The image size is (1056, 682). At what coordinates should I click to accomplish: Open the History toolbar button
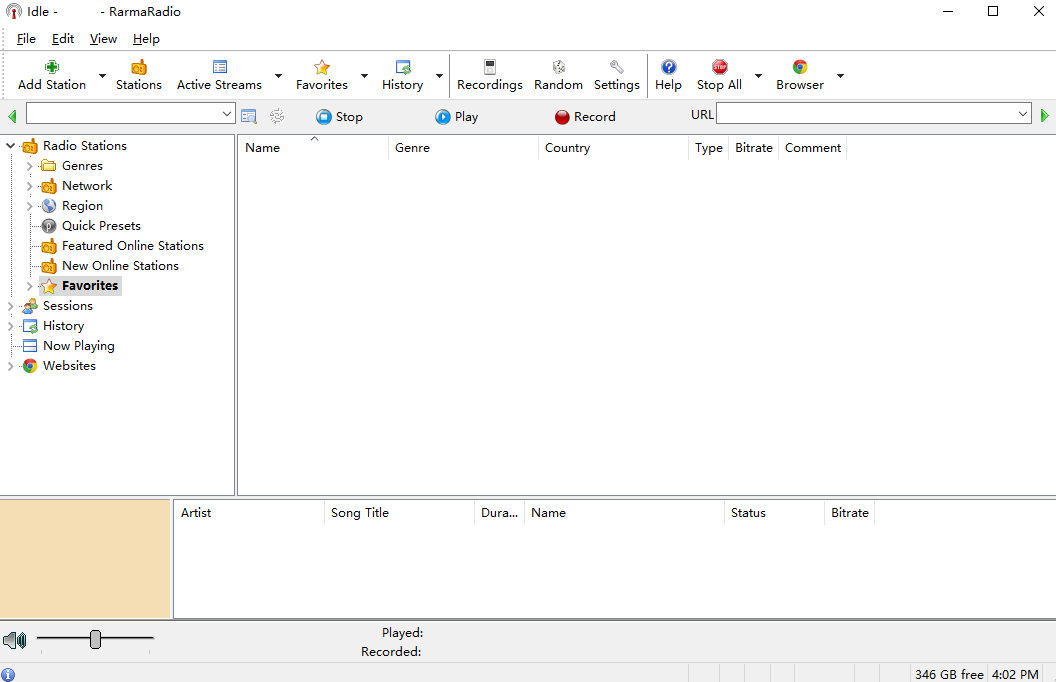[x=403, y=75]
